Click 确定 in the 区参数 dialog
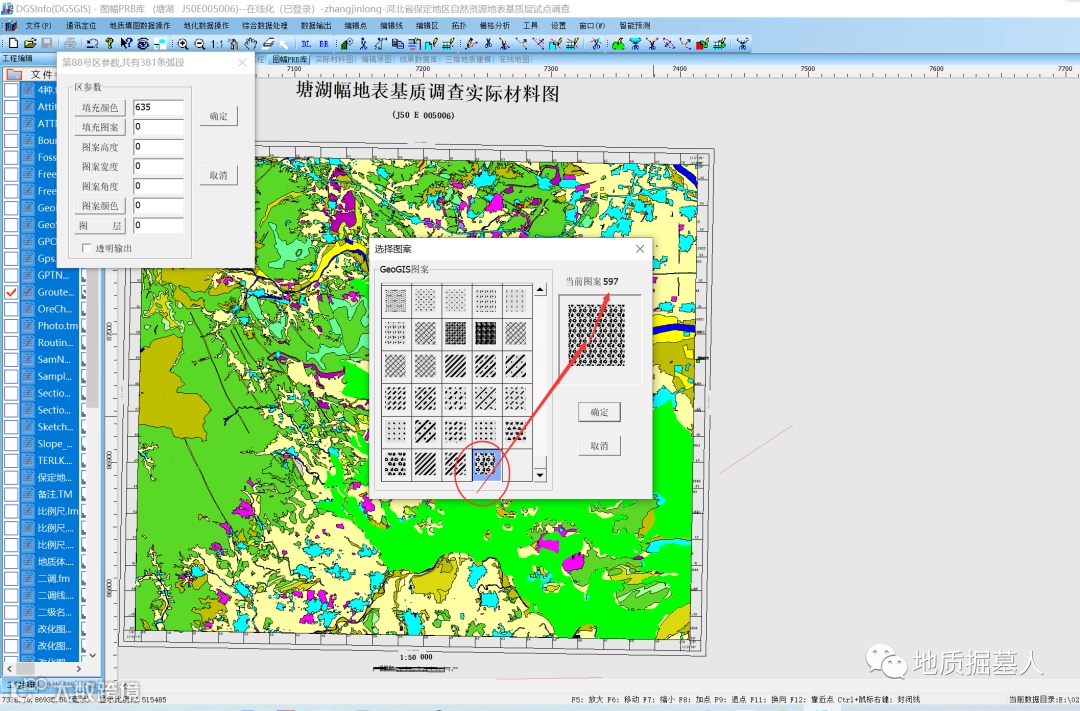This screenshot has height=711, width=1080. pyautogui.click(x=218, y=116)
